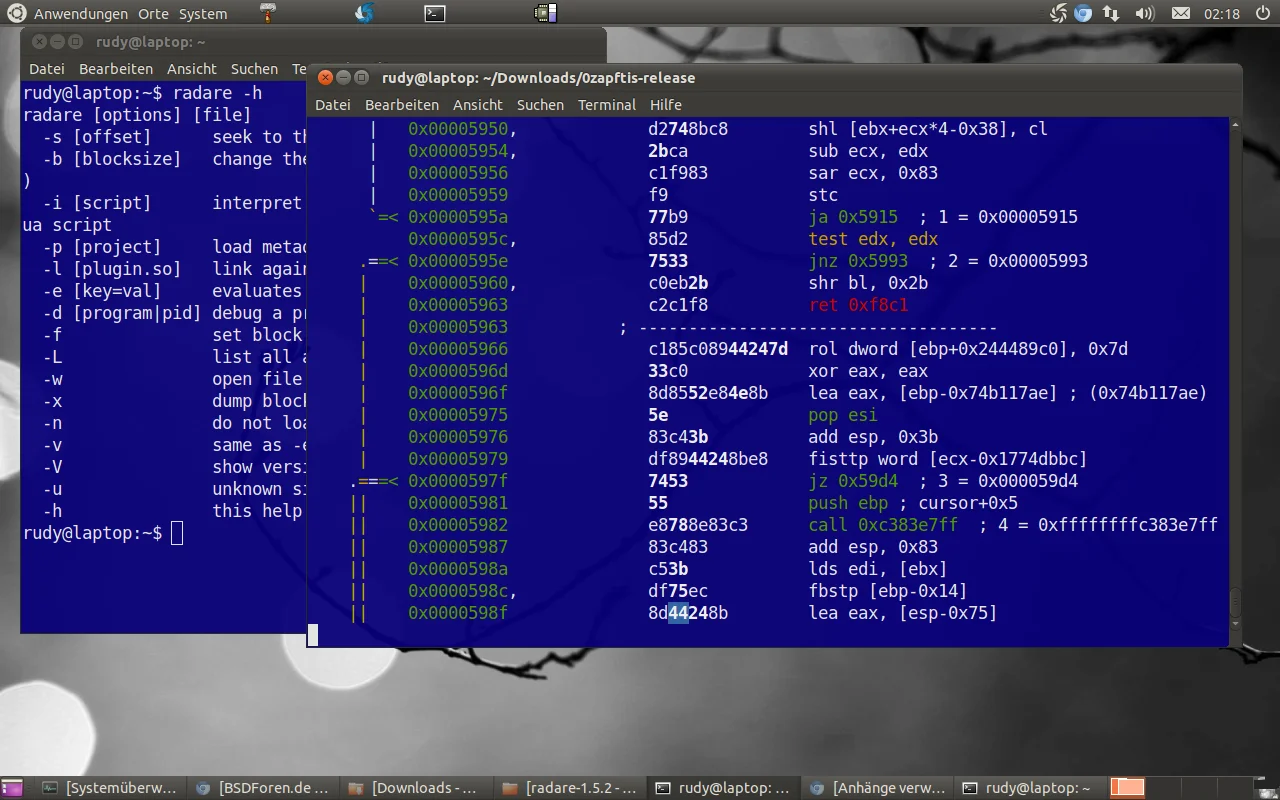1280x800 pixels.
Task: Open Ansicht menu in 0zapftis-release terminal
Action: click(x=478, y=104)
